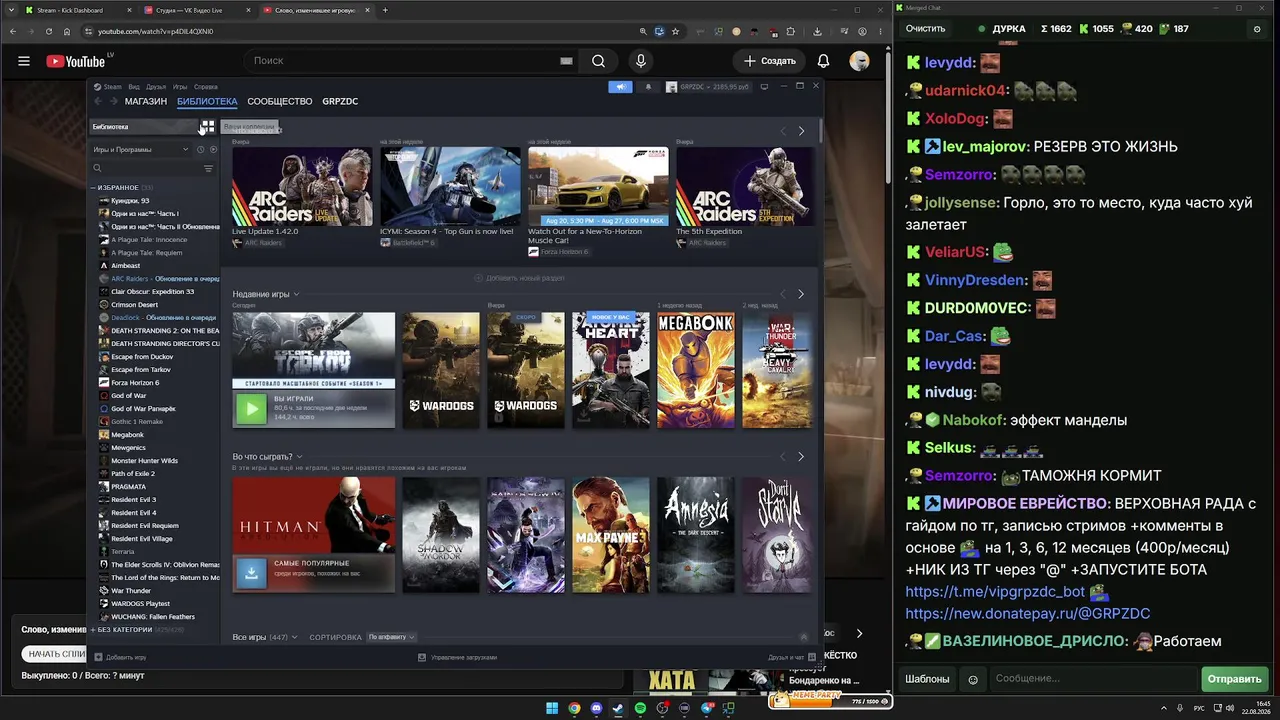The width and height of the screenshot is (1280, 720).
Task: Open the Игры menu in Steam
Action: [180, 87]
